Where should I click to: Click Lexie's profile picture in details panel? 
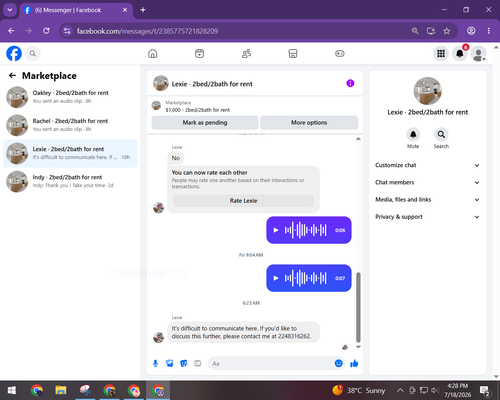(428, 91)
